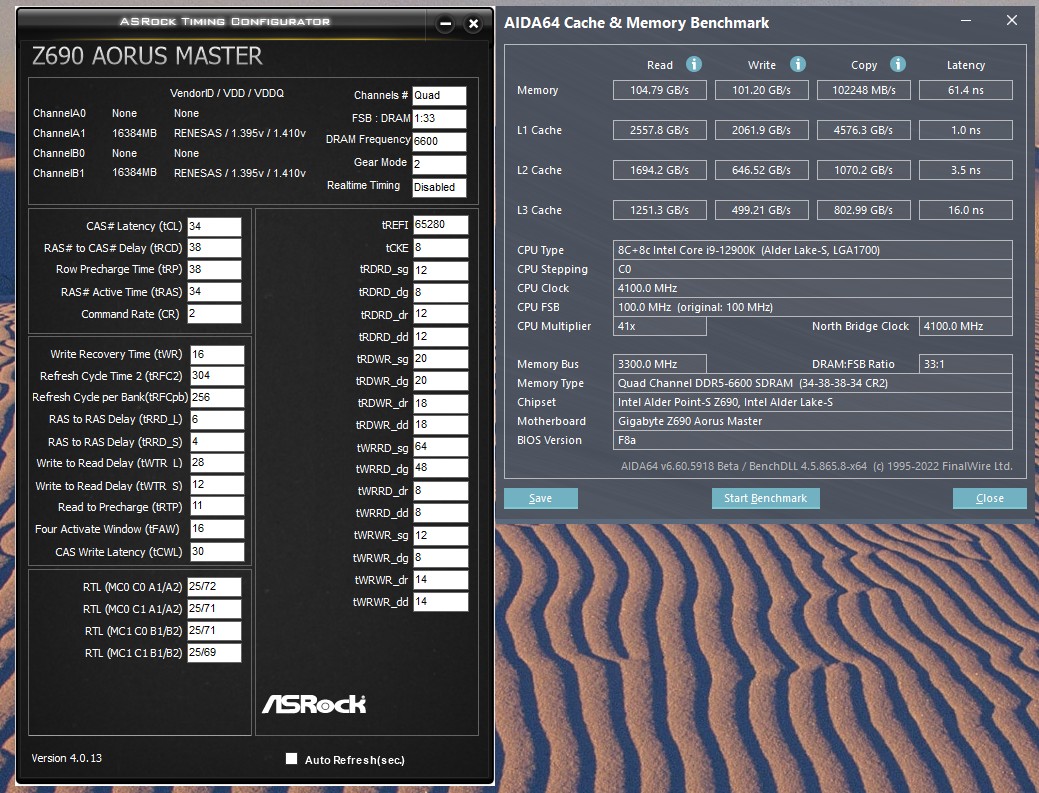The width and height of the screenshot is (1039, 793).
Task: Select the Write Recovery Time (tWR) field
Action: 217,354
